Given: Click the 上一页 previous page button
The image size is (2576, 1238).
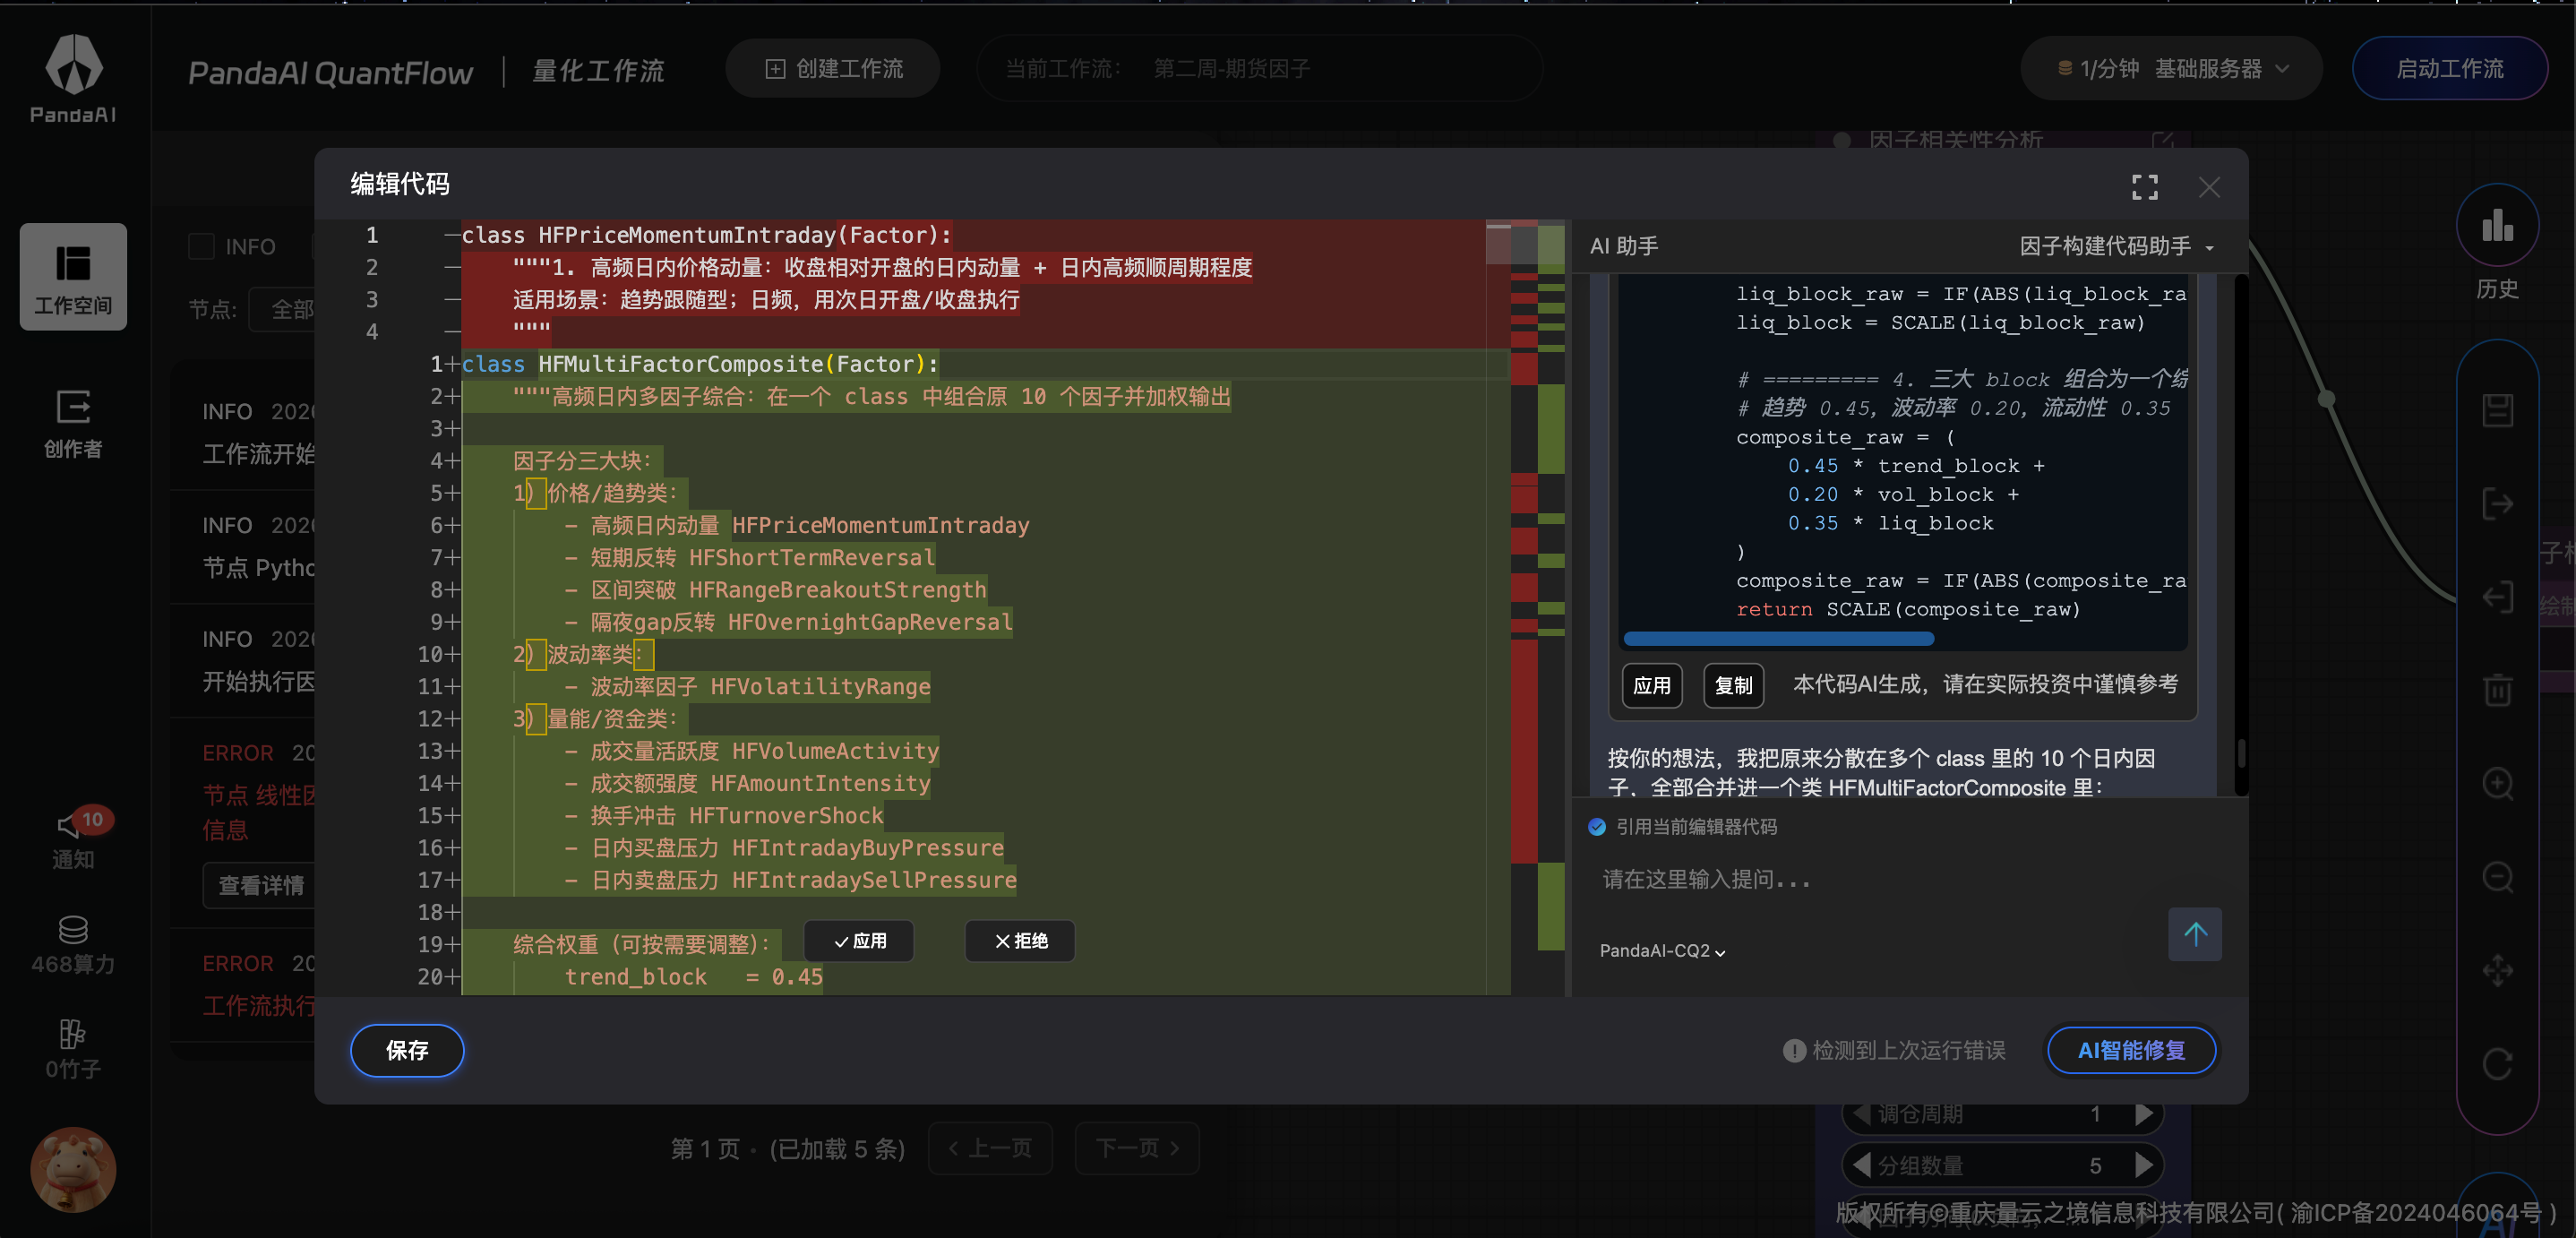Looking at the screenshot, I should tap(990, 1148).
